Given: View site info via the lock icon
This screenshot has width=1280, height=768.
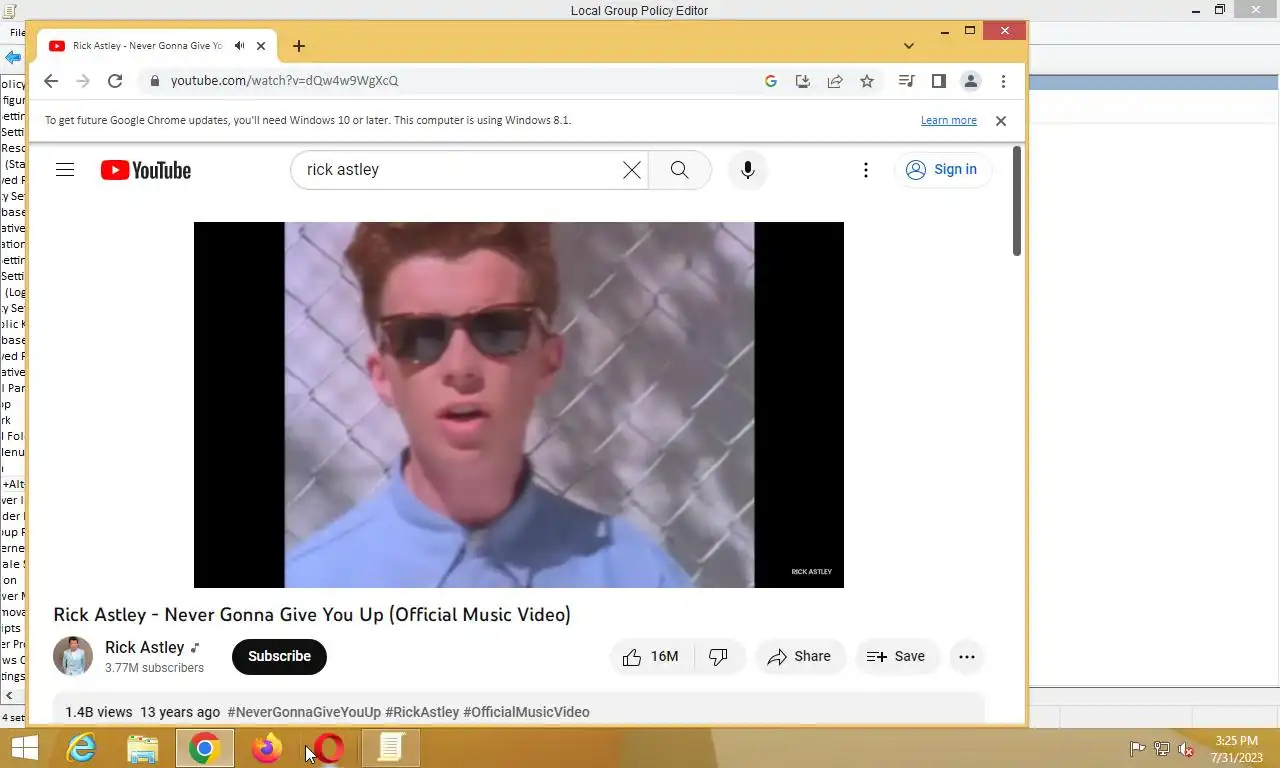Looking at the screenshot, I should coord(154,81).
